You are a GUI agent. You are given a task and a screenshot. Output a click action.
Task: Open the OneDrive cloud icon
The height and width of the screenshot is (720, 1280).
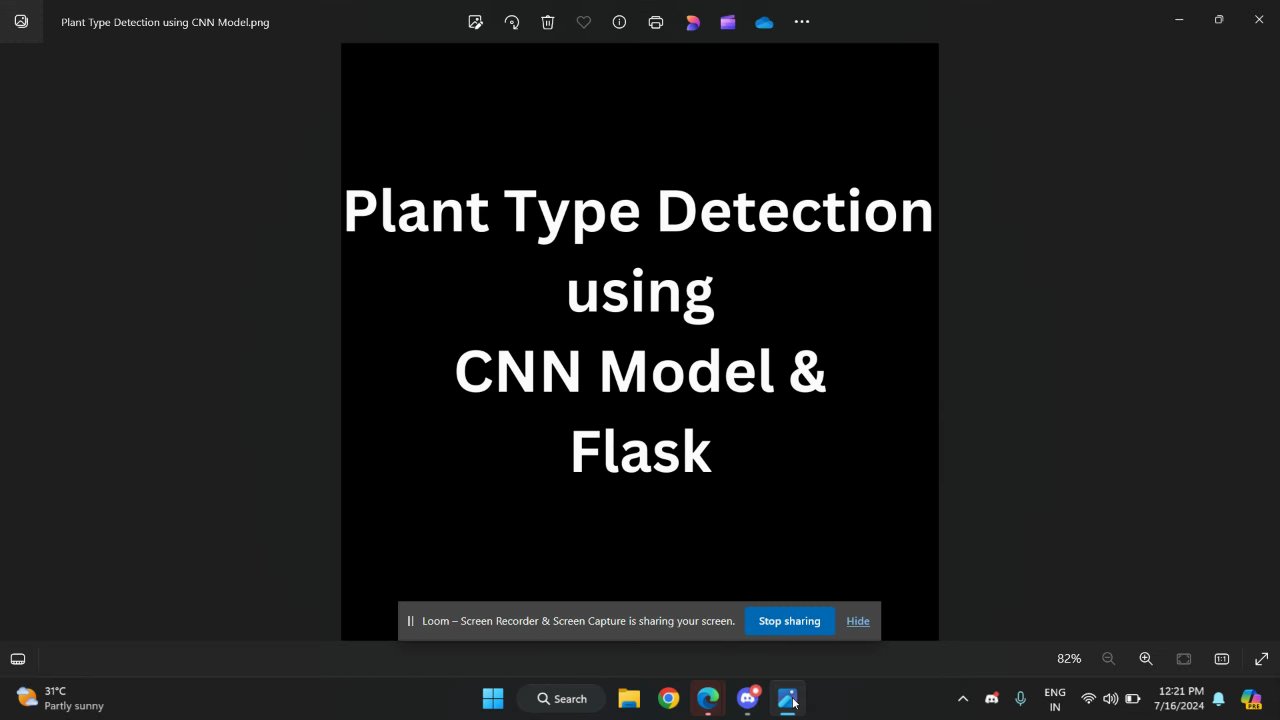[x=764, y=22]
